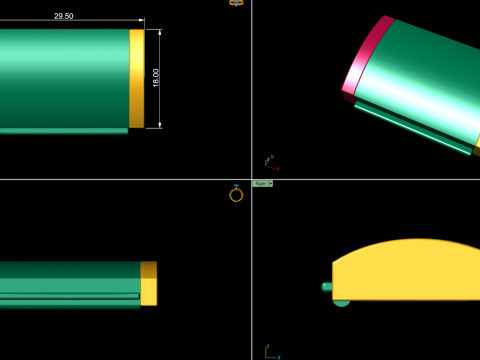Select the small green peg in Right view
The image size is (480, 360).
point(327,287)
